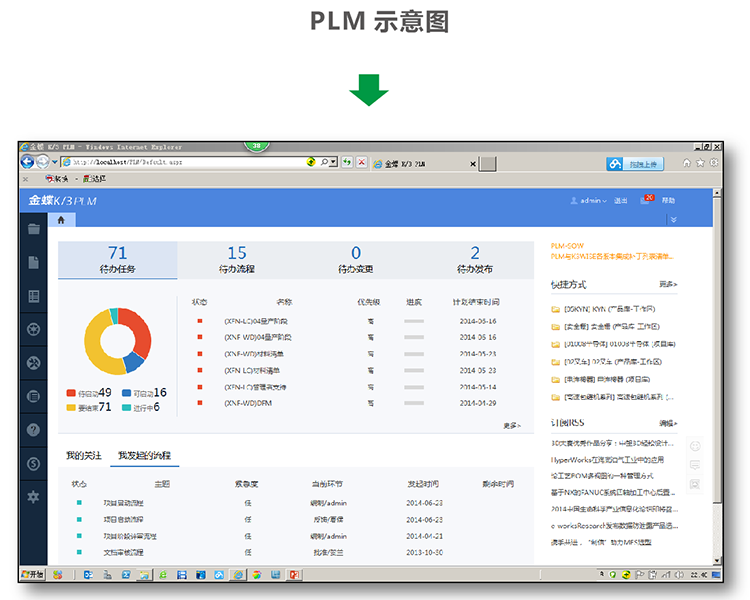
Task: Switch to the 我的关注 tab
Action: click(84, 456)
